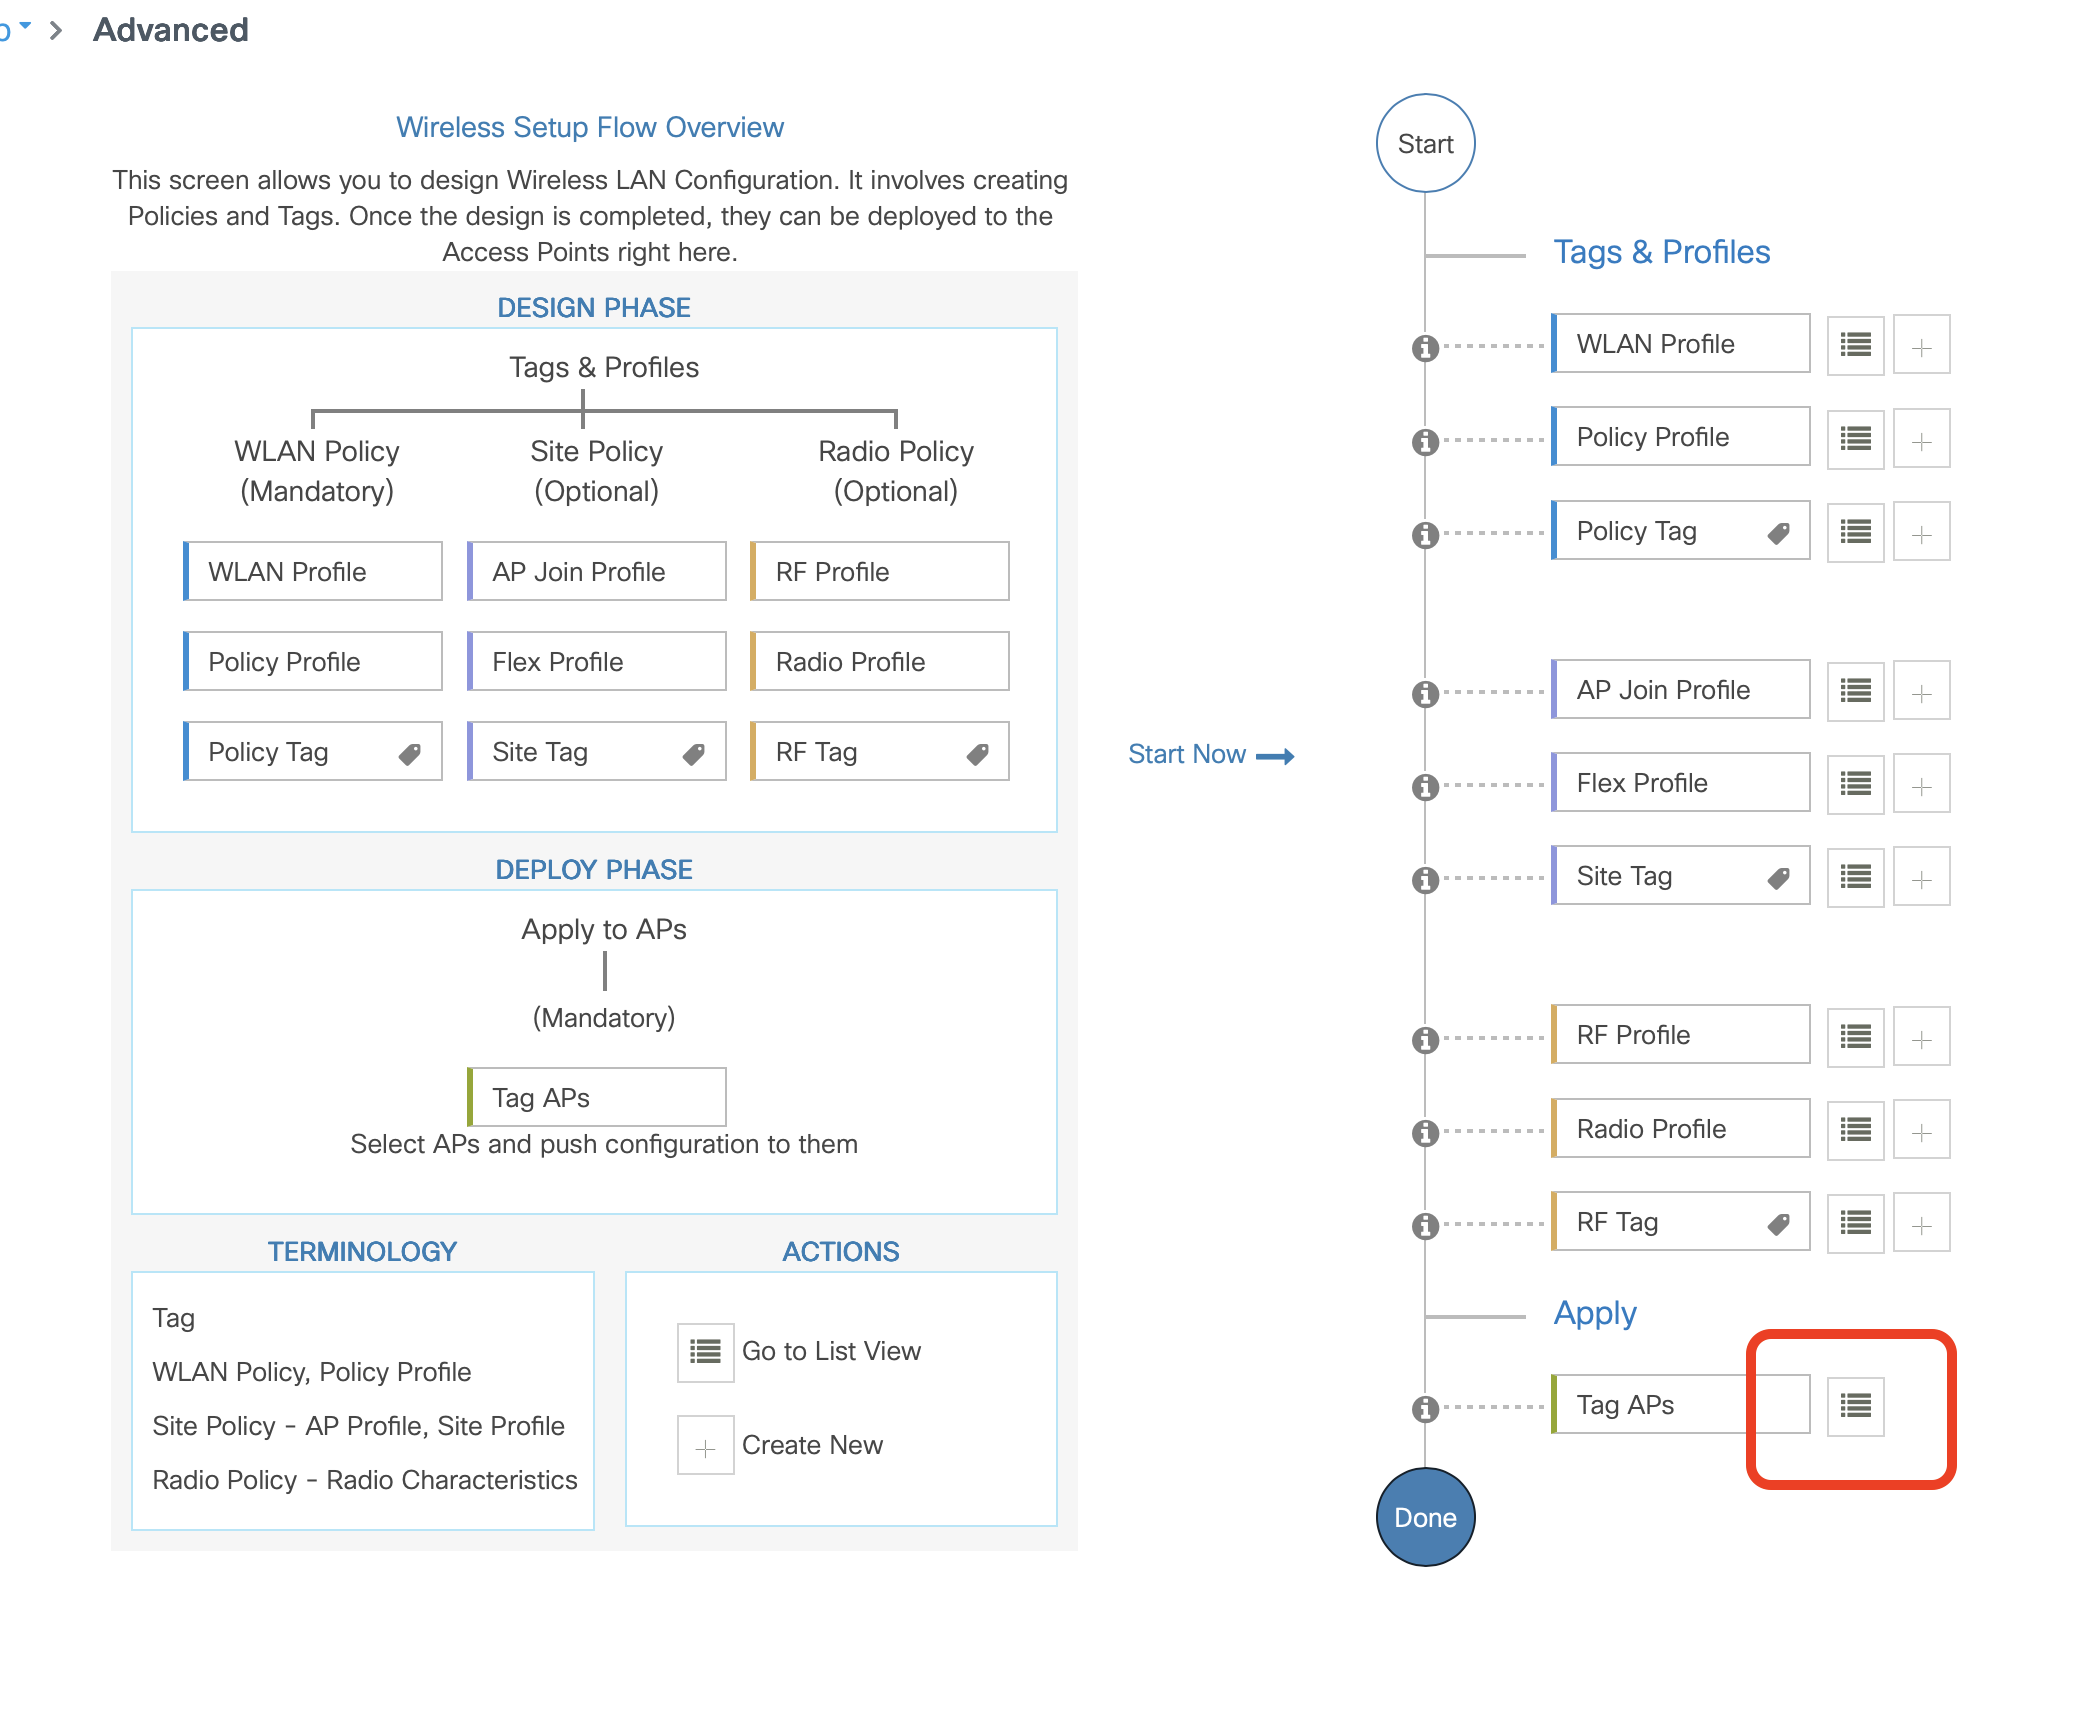Expand the breadcrumb dropdown arrow before Advanced
This screenshot has width=2074, height=1712.
[x=24, y=27]
